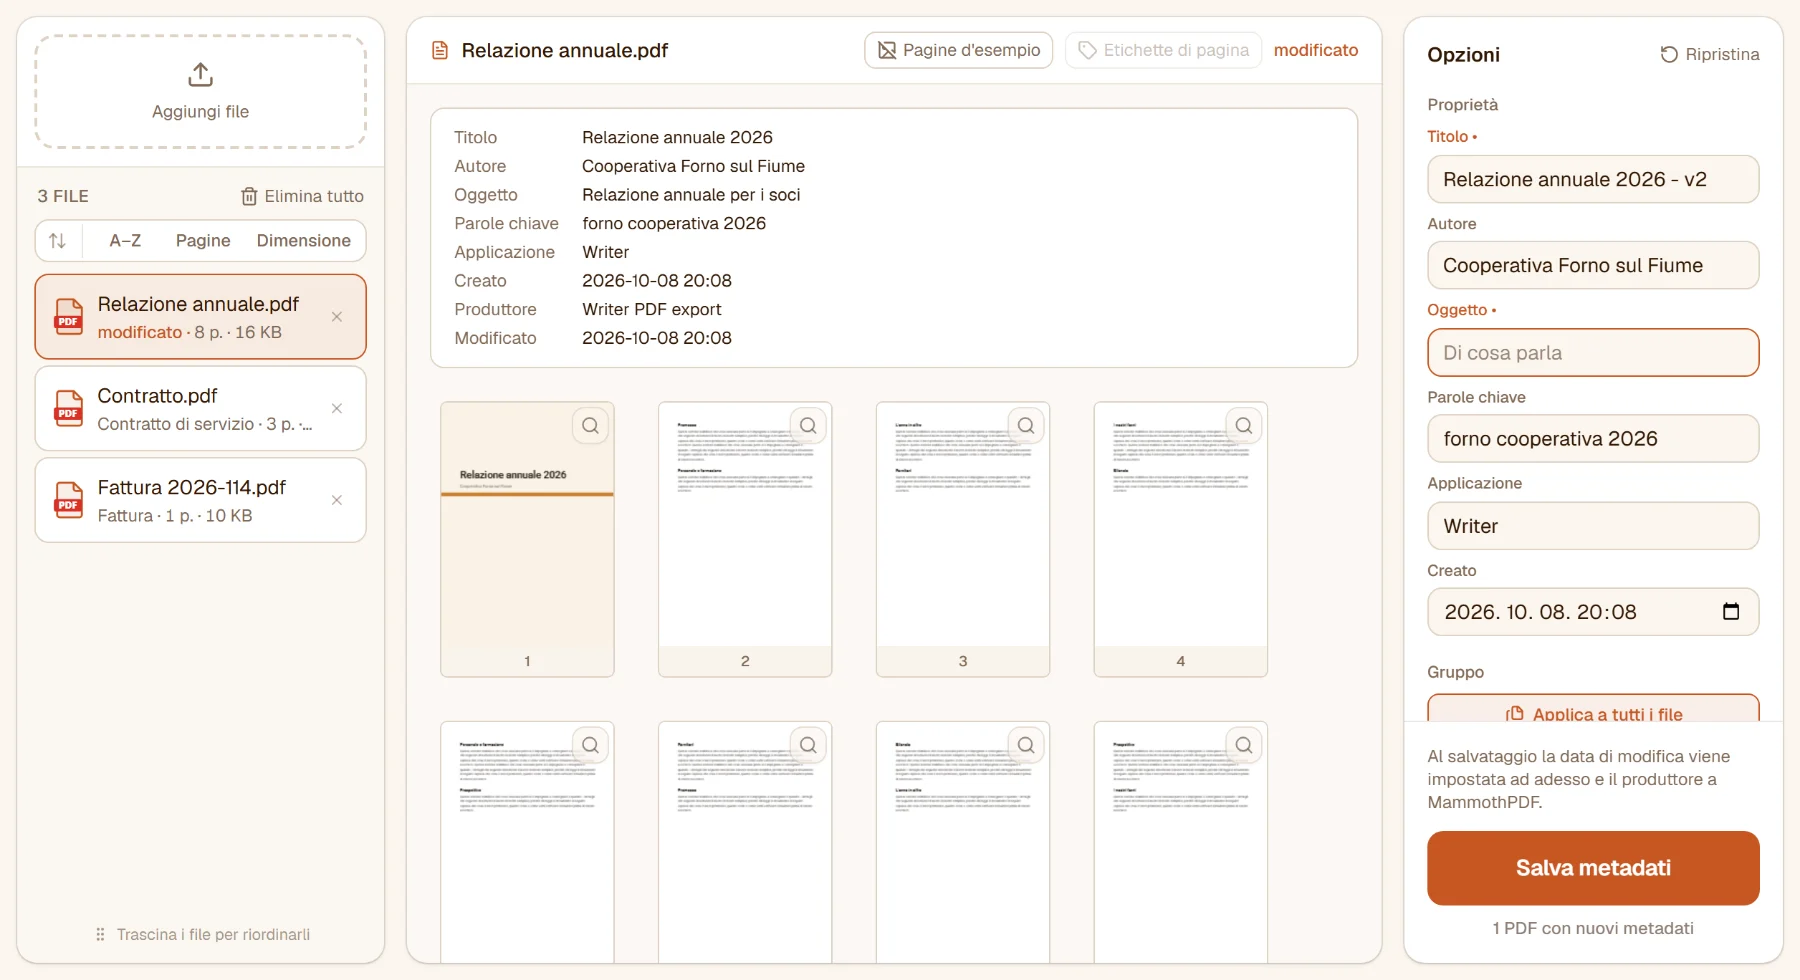Click the Oggetto field with placeholder Di cosa parla
The height and width of the screenshot is (980, 1800).
(1593, 353)
